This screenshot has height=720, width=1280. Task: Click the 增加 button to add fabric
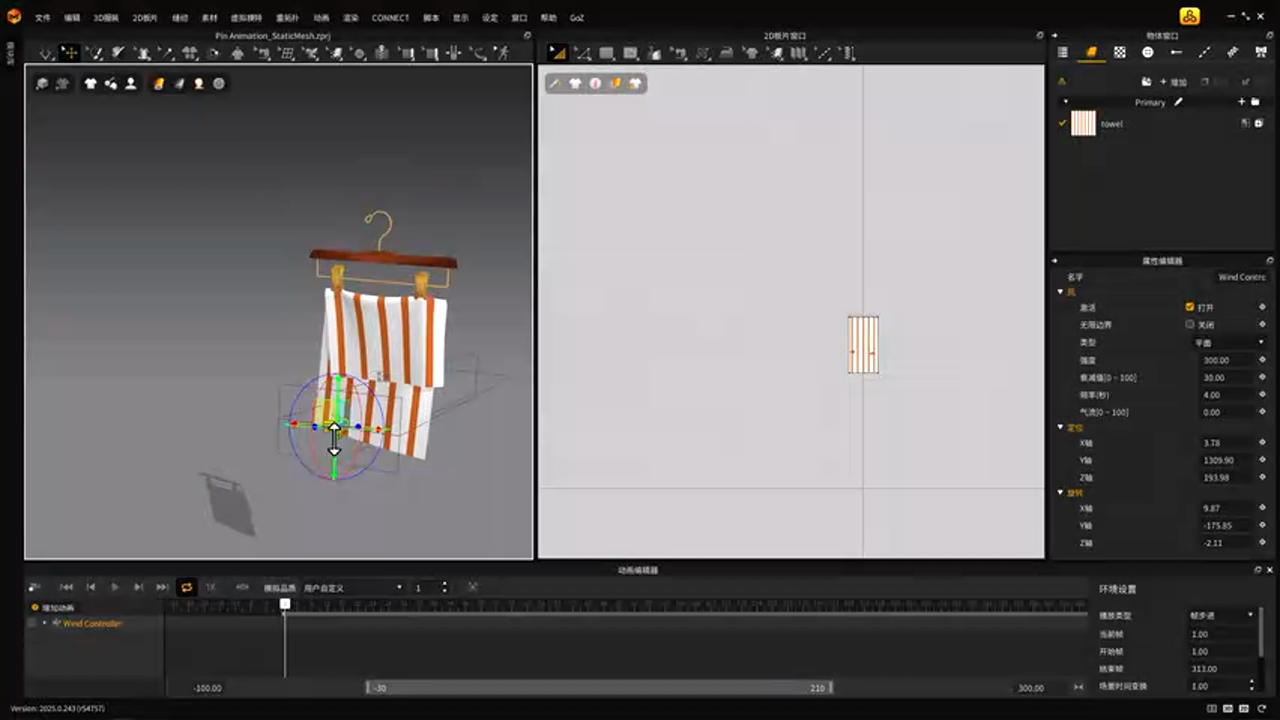tap(1172, 82)
